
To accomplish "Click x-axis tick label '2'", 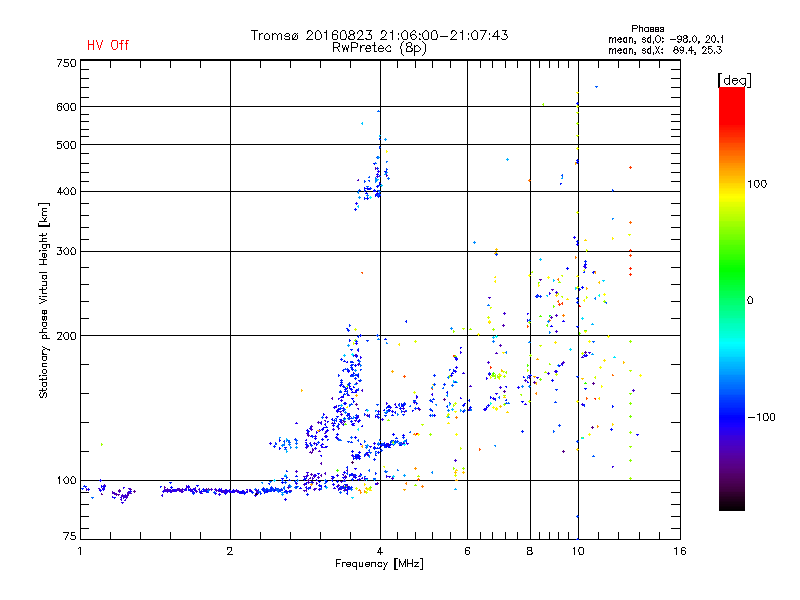I will coord(230,551).
